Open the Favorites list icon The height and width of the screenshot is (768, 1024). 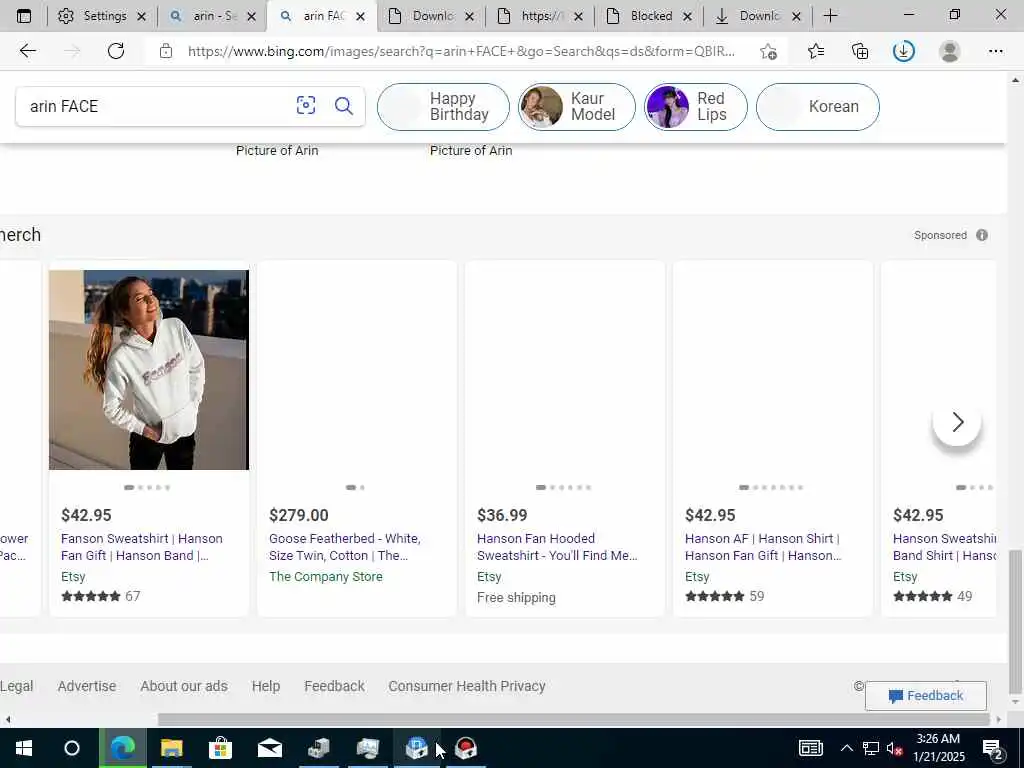816,51
